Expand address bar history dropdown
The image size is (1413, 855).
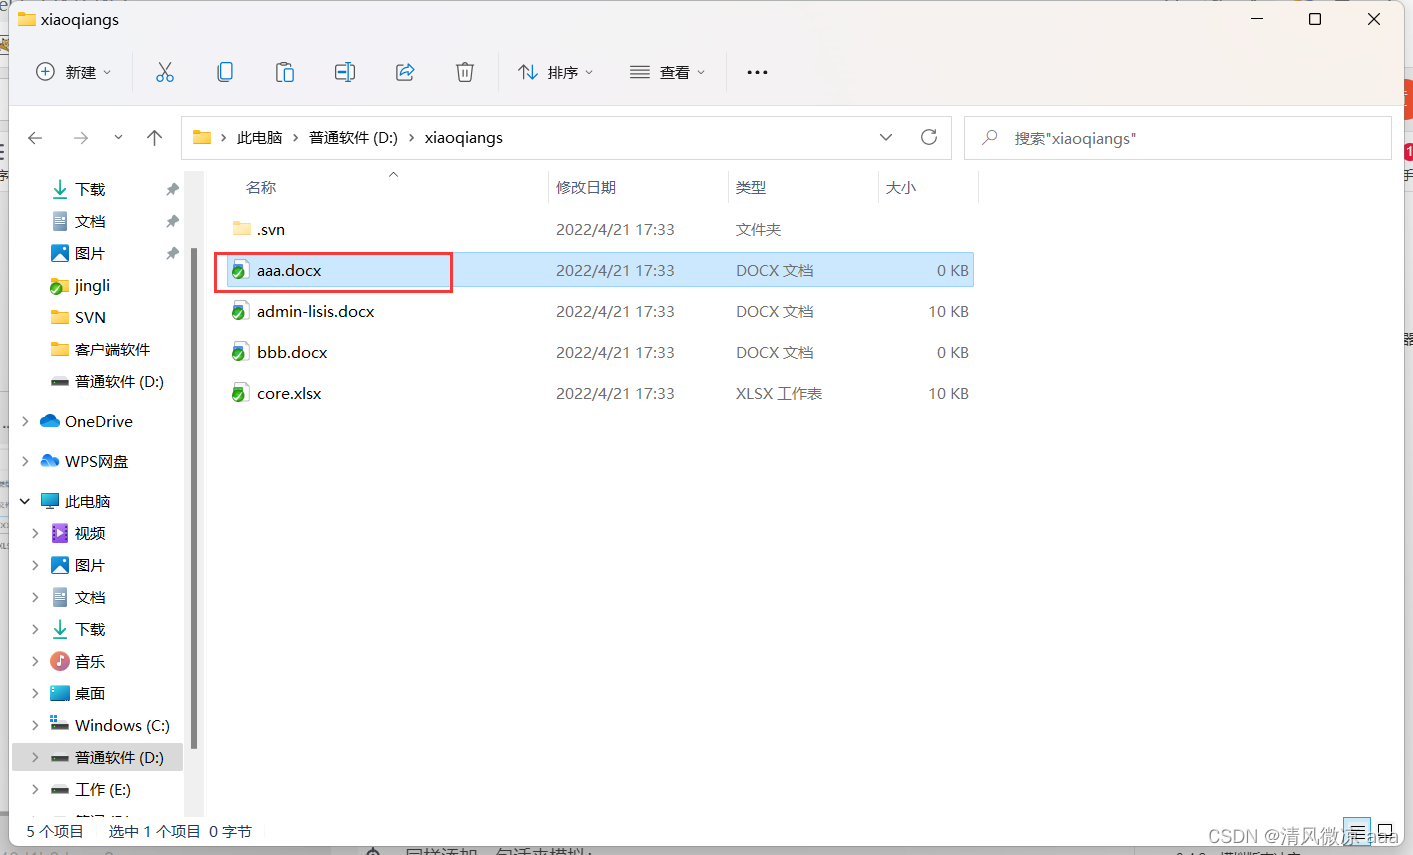(886, 137)
